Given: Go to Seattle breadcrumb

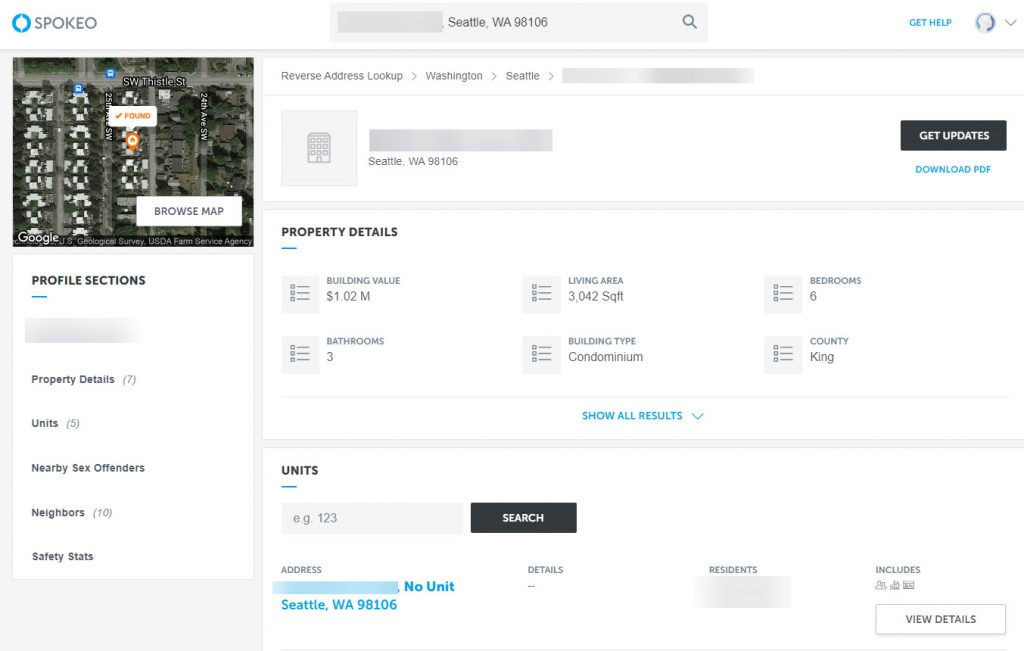Looking at the screenshot, I should coord(522,76).
